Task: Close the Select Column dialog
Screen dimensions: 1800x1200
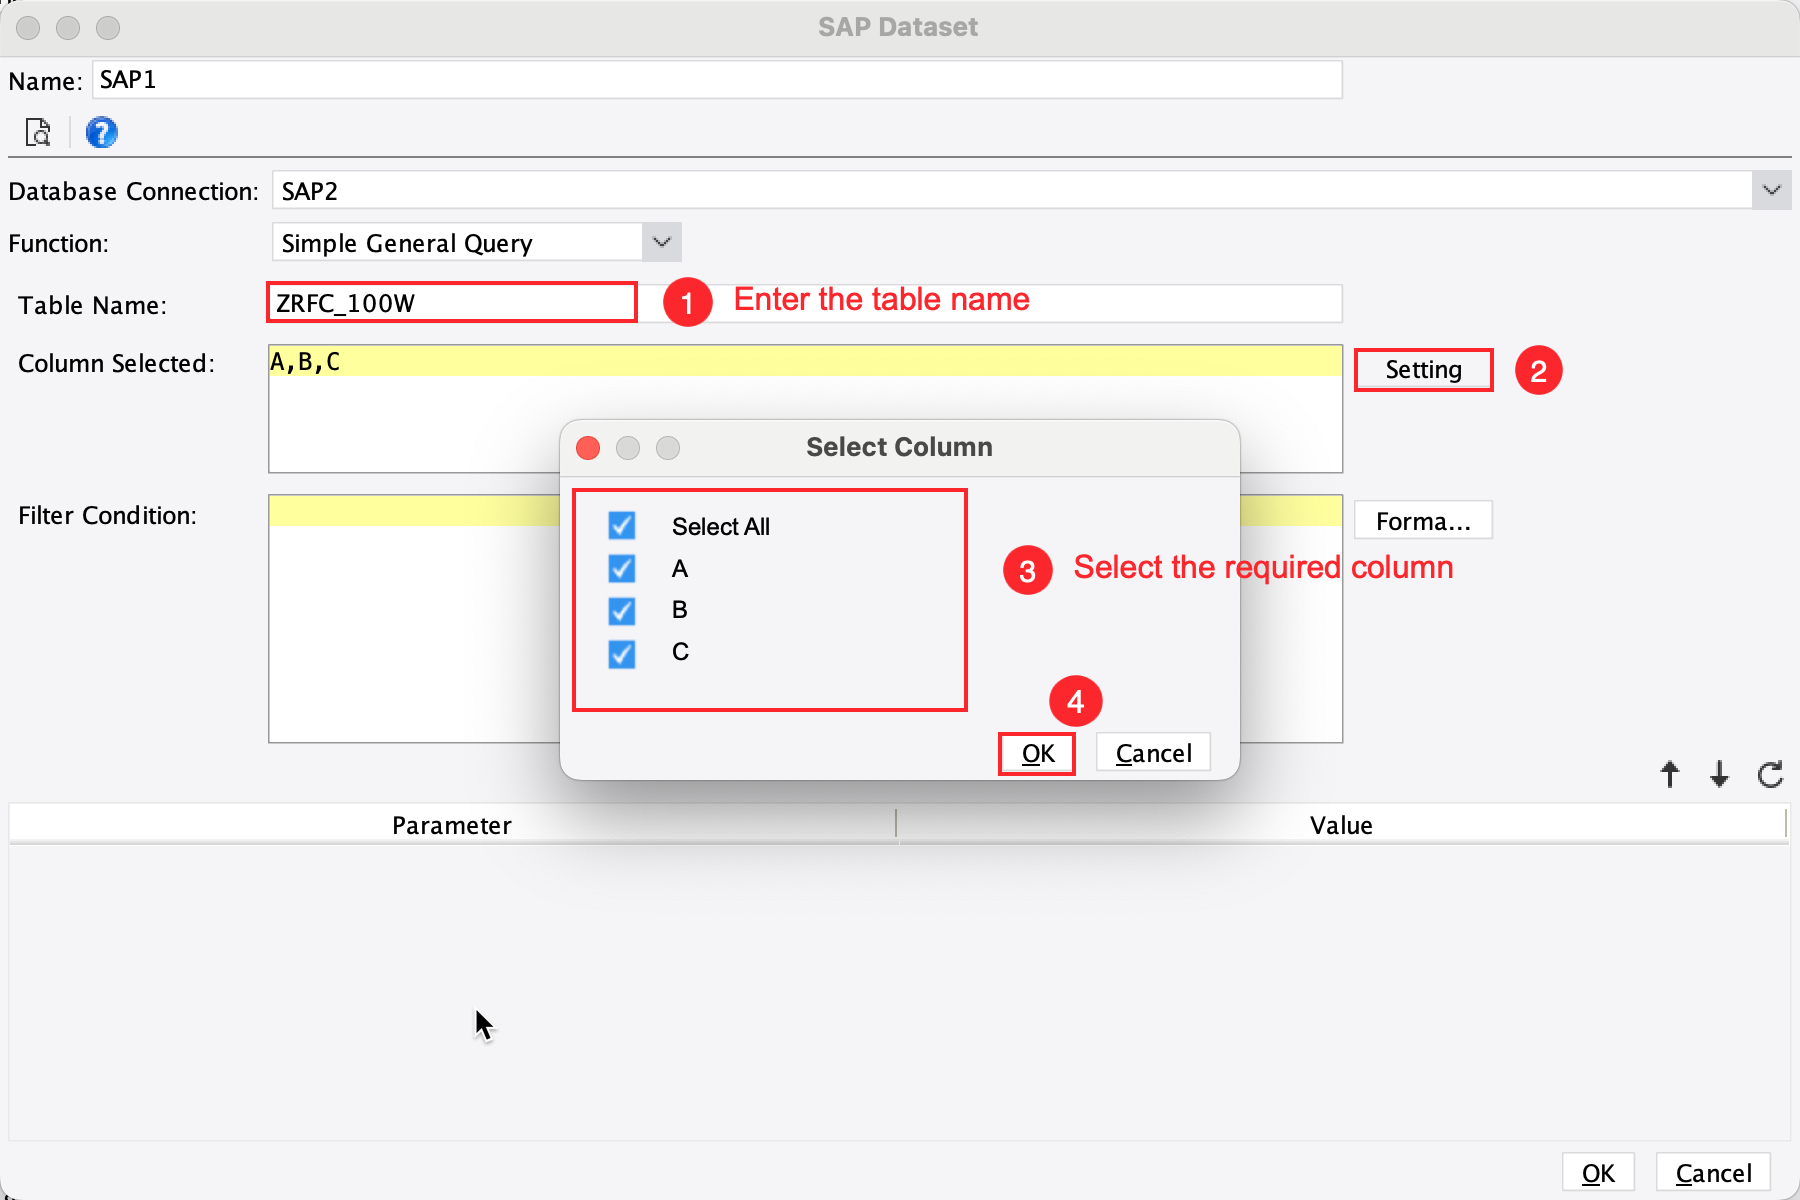Action: click(x=588, y=447)
